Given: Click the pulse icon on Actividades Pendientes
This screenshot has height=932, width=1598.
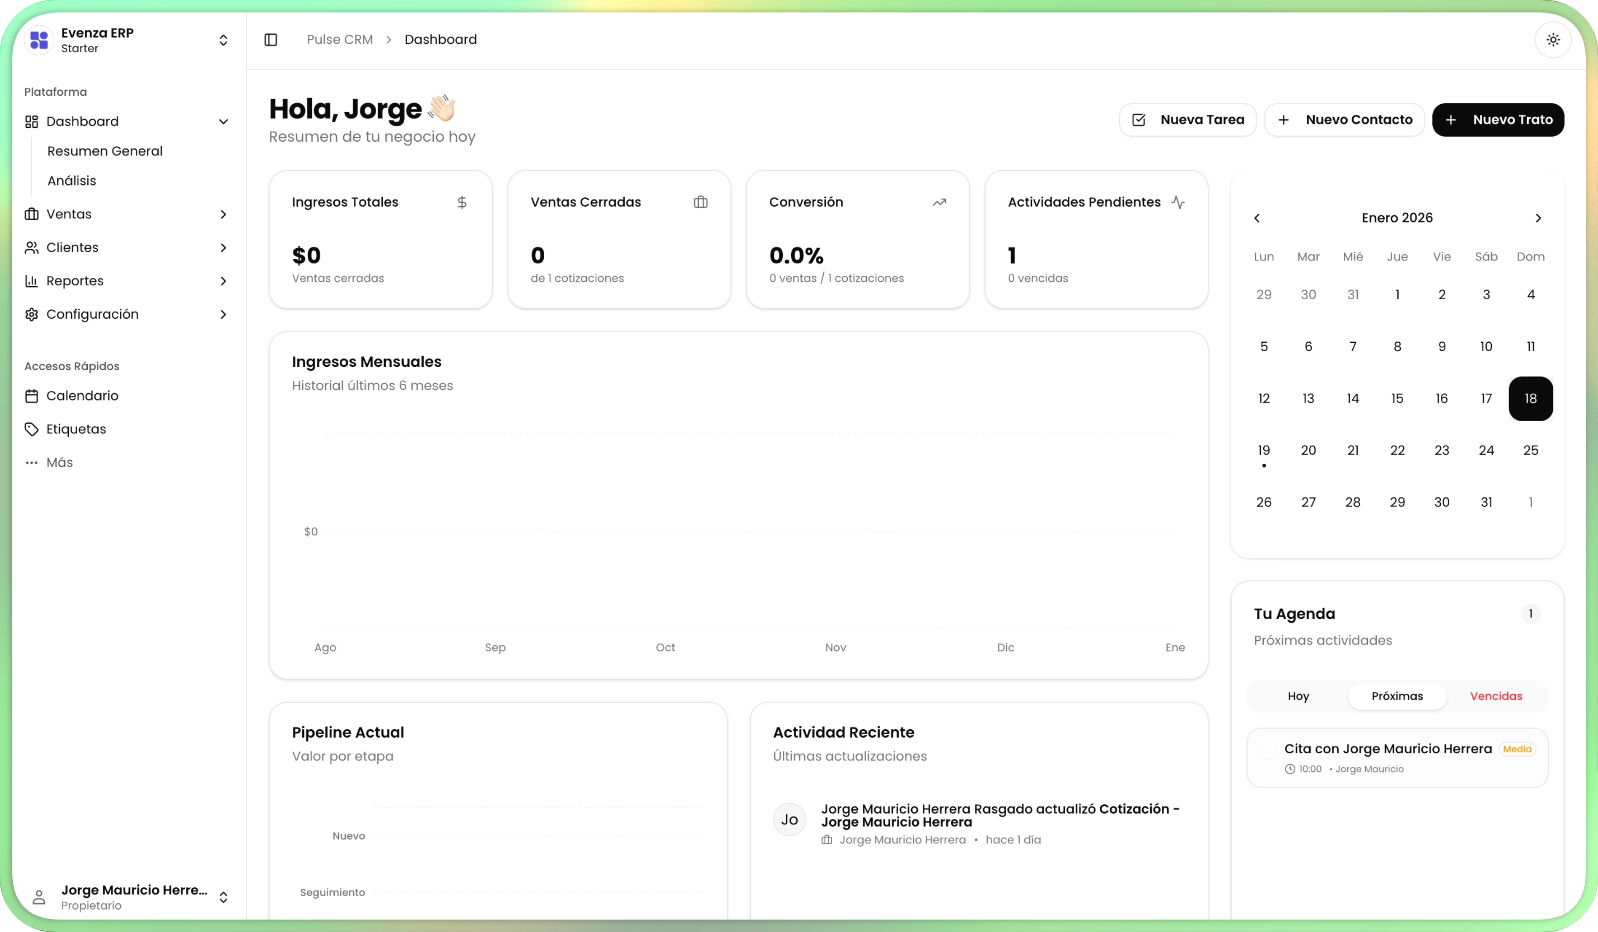Looking at the screenshot, I should (x=1178, y=202).
